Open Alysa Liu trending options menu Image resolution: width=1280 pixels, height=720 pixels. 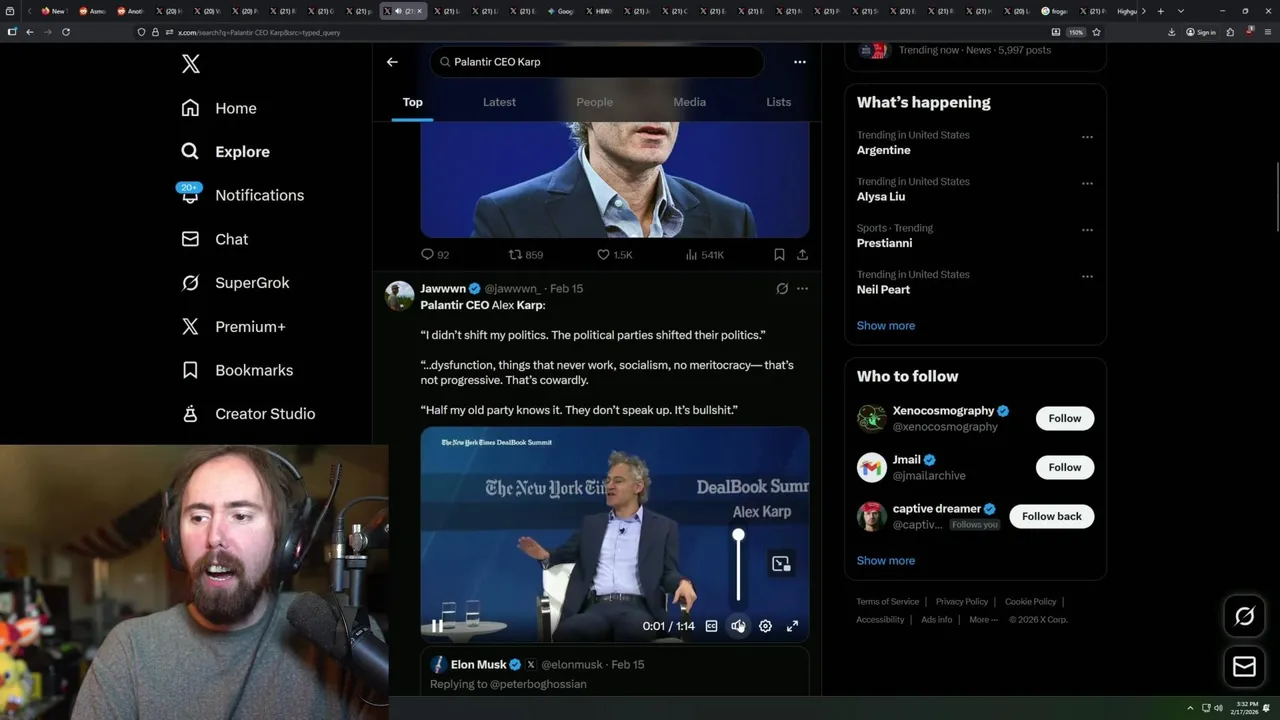1087,184
